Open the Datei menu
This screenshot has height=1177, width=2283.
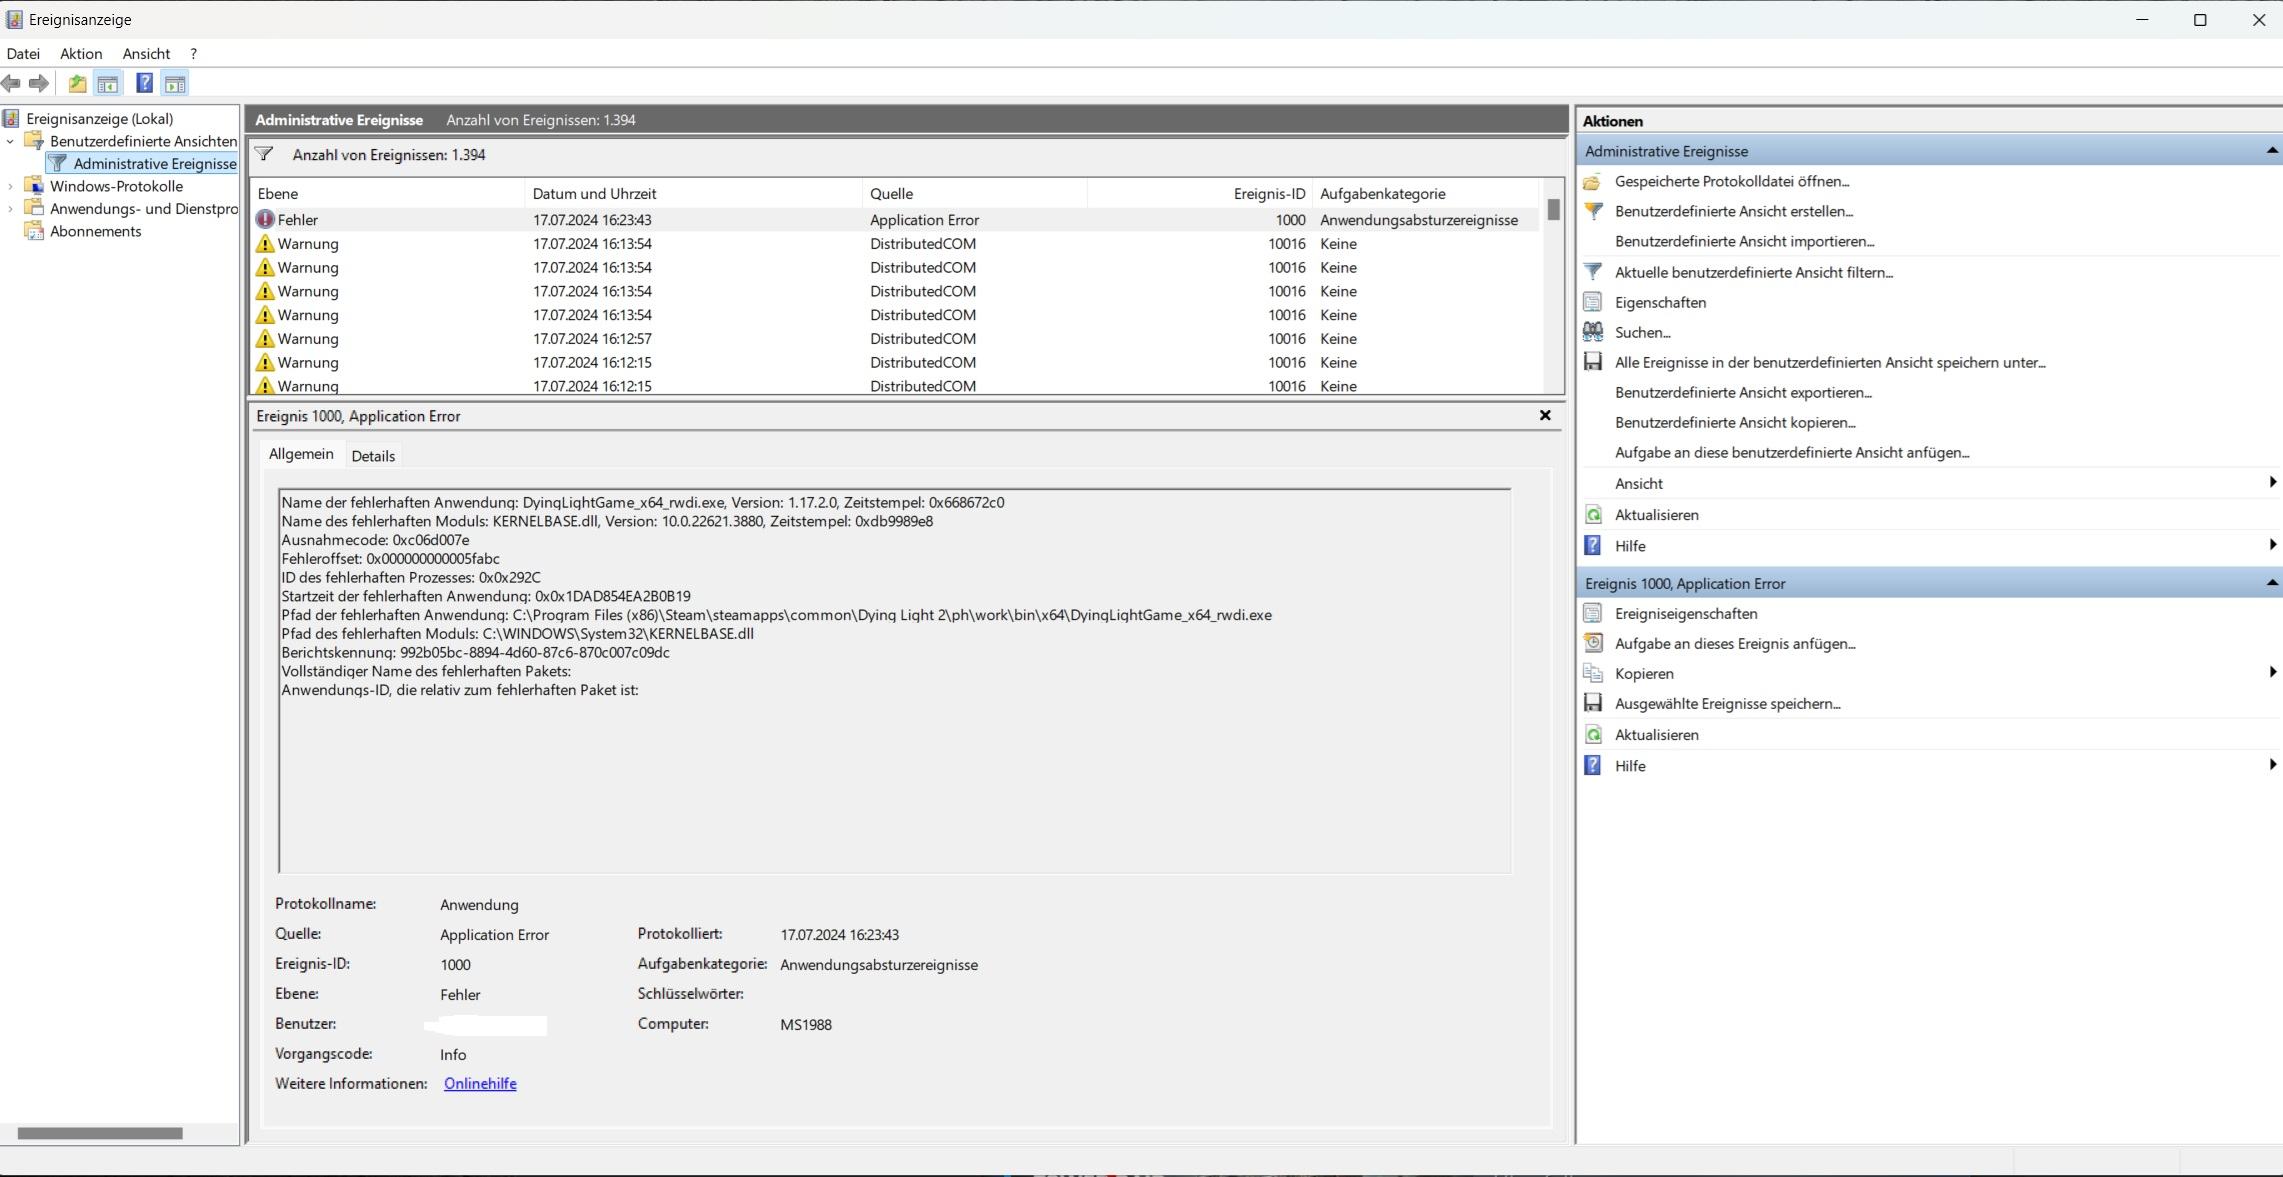click(x=23, y=54)
